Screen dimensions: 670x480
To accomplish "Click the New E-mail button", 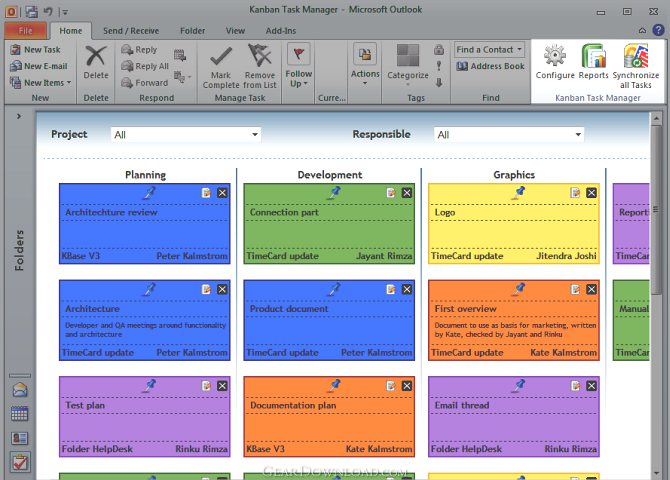I will 39,66.
